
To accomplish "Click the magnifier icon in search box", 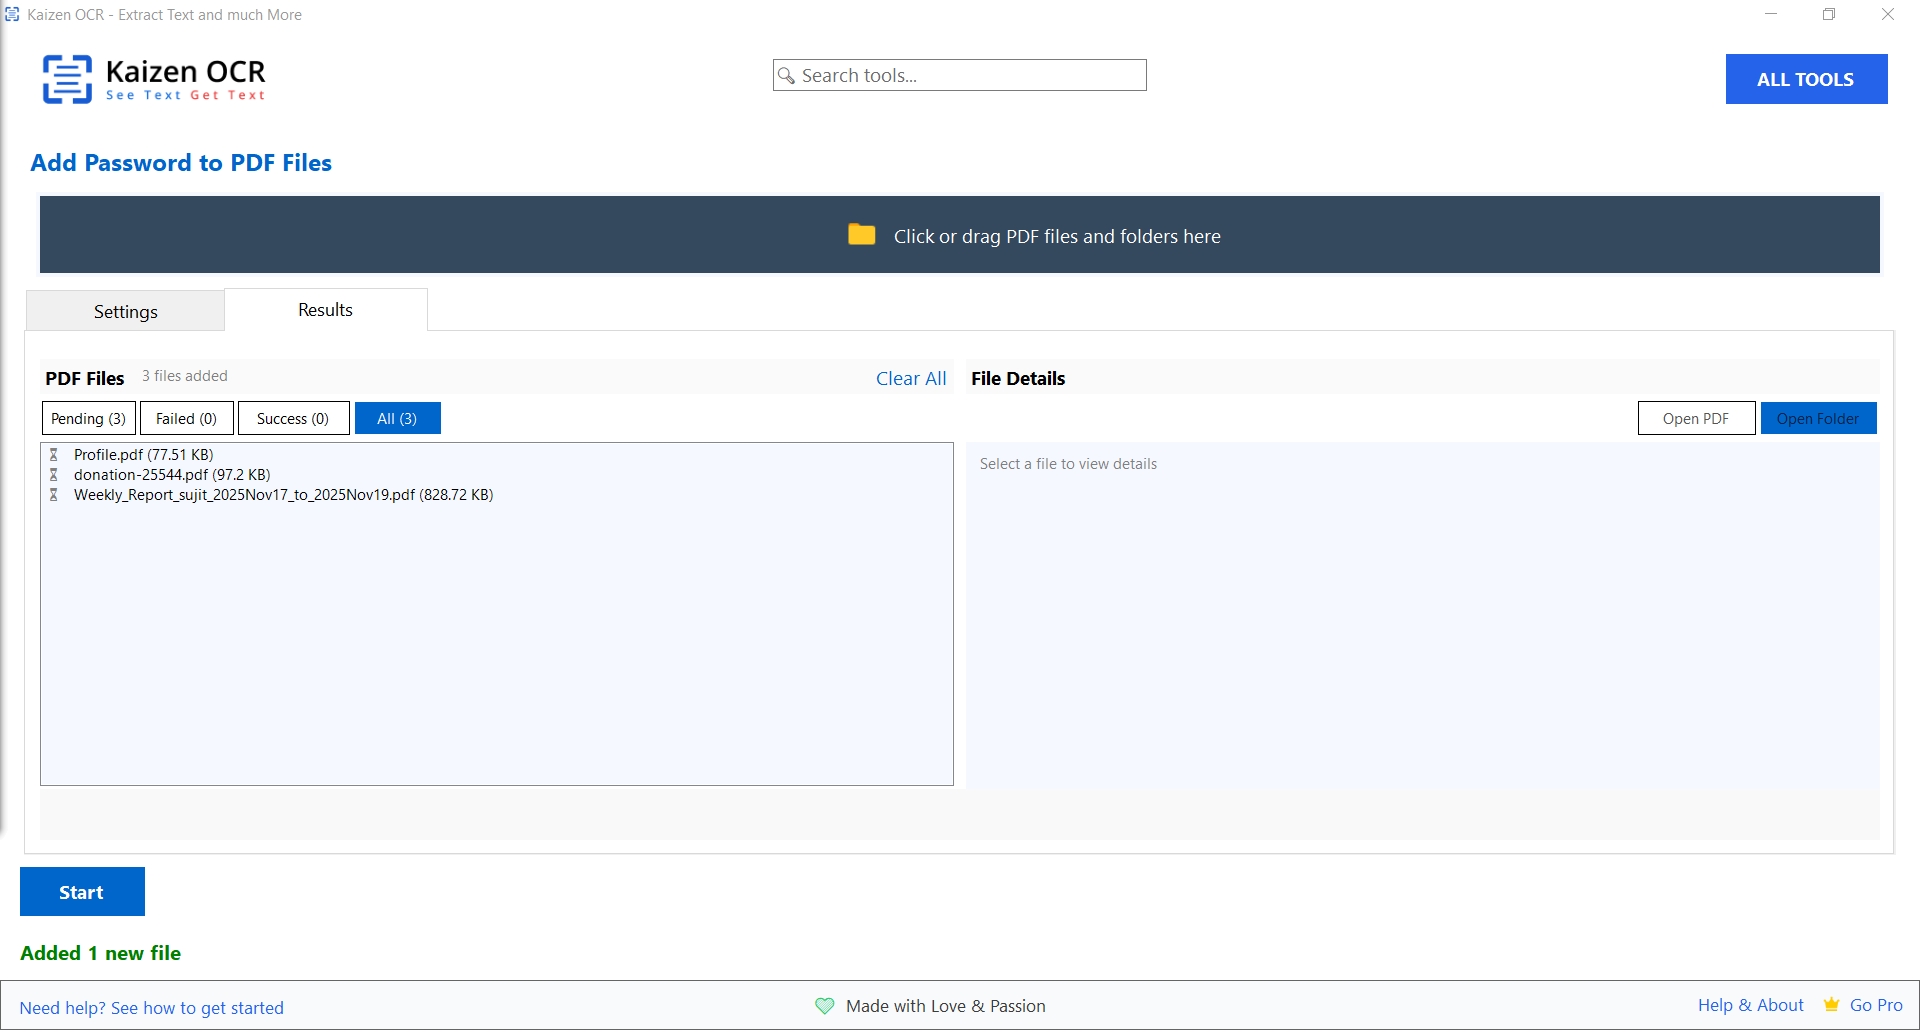I will tap(787, 76).
